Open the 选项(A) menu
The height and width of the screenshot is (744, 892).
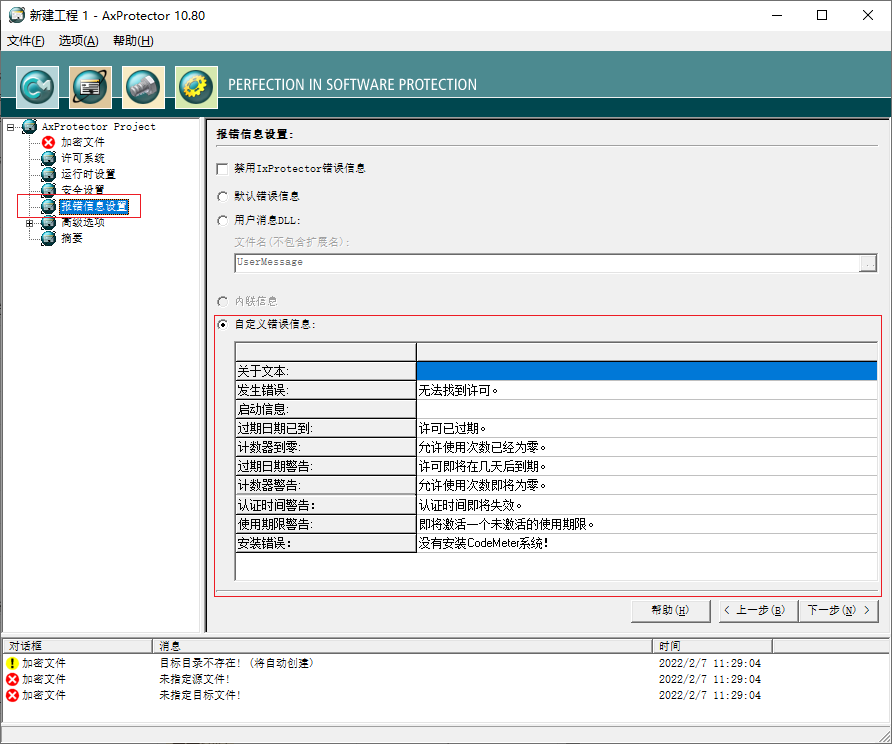point(79,41)
